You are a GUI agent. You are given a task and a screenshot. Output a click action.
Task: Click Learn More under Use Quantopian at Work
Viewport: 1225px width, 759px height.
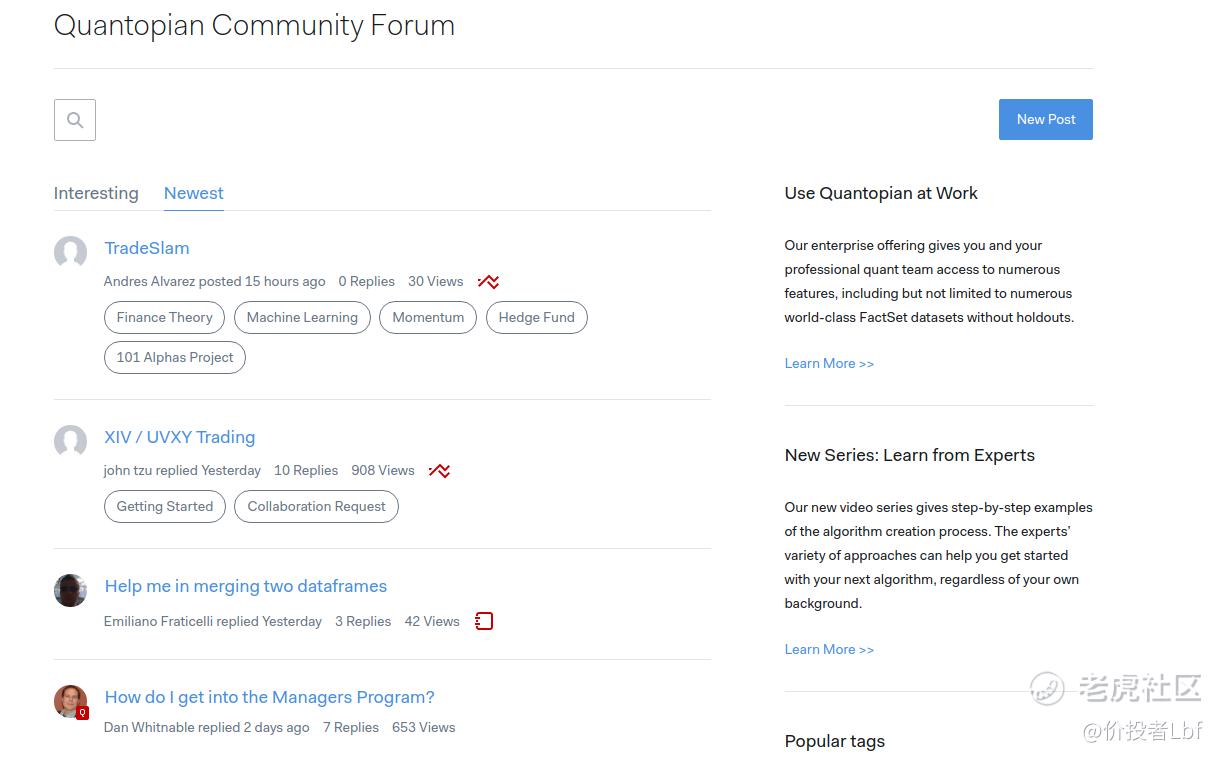tap(829, 363)
